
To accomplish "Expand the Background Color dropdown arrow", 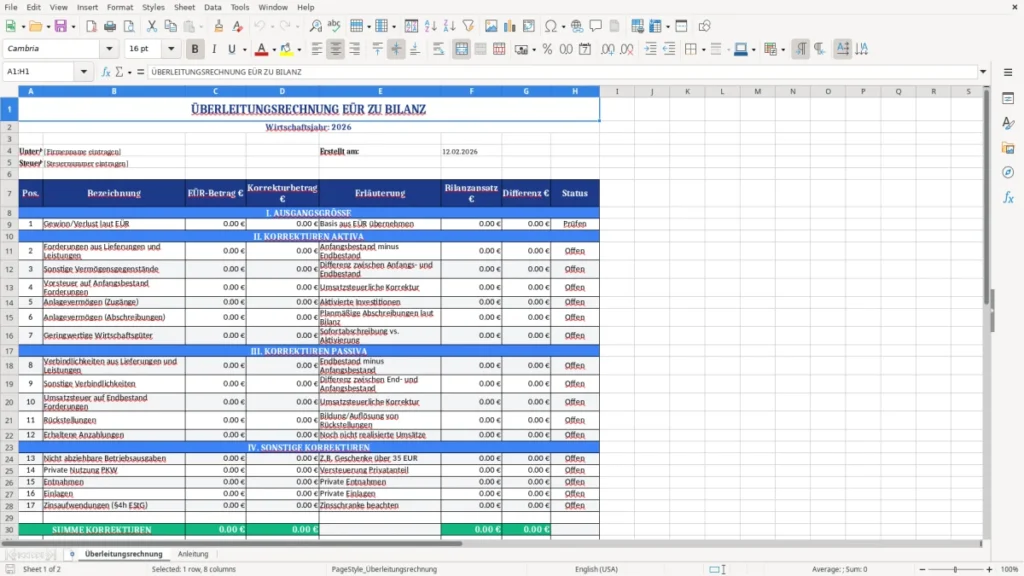I will [x=299, y=50].
